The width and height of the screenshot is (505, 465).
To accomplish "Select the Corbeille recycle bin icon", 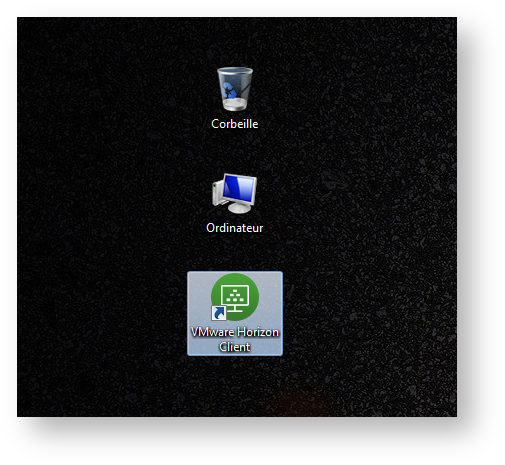I will (x=235, y=89).
